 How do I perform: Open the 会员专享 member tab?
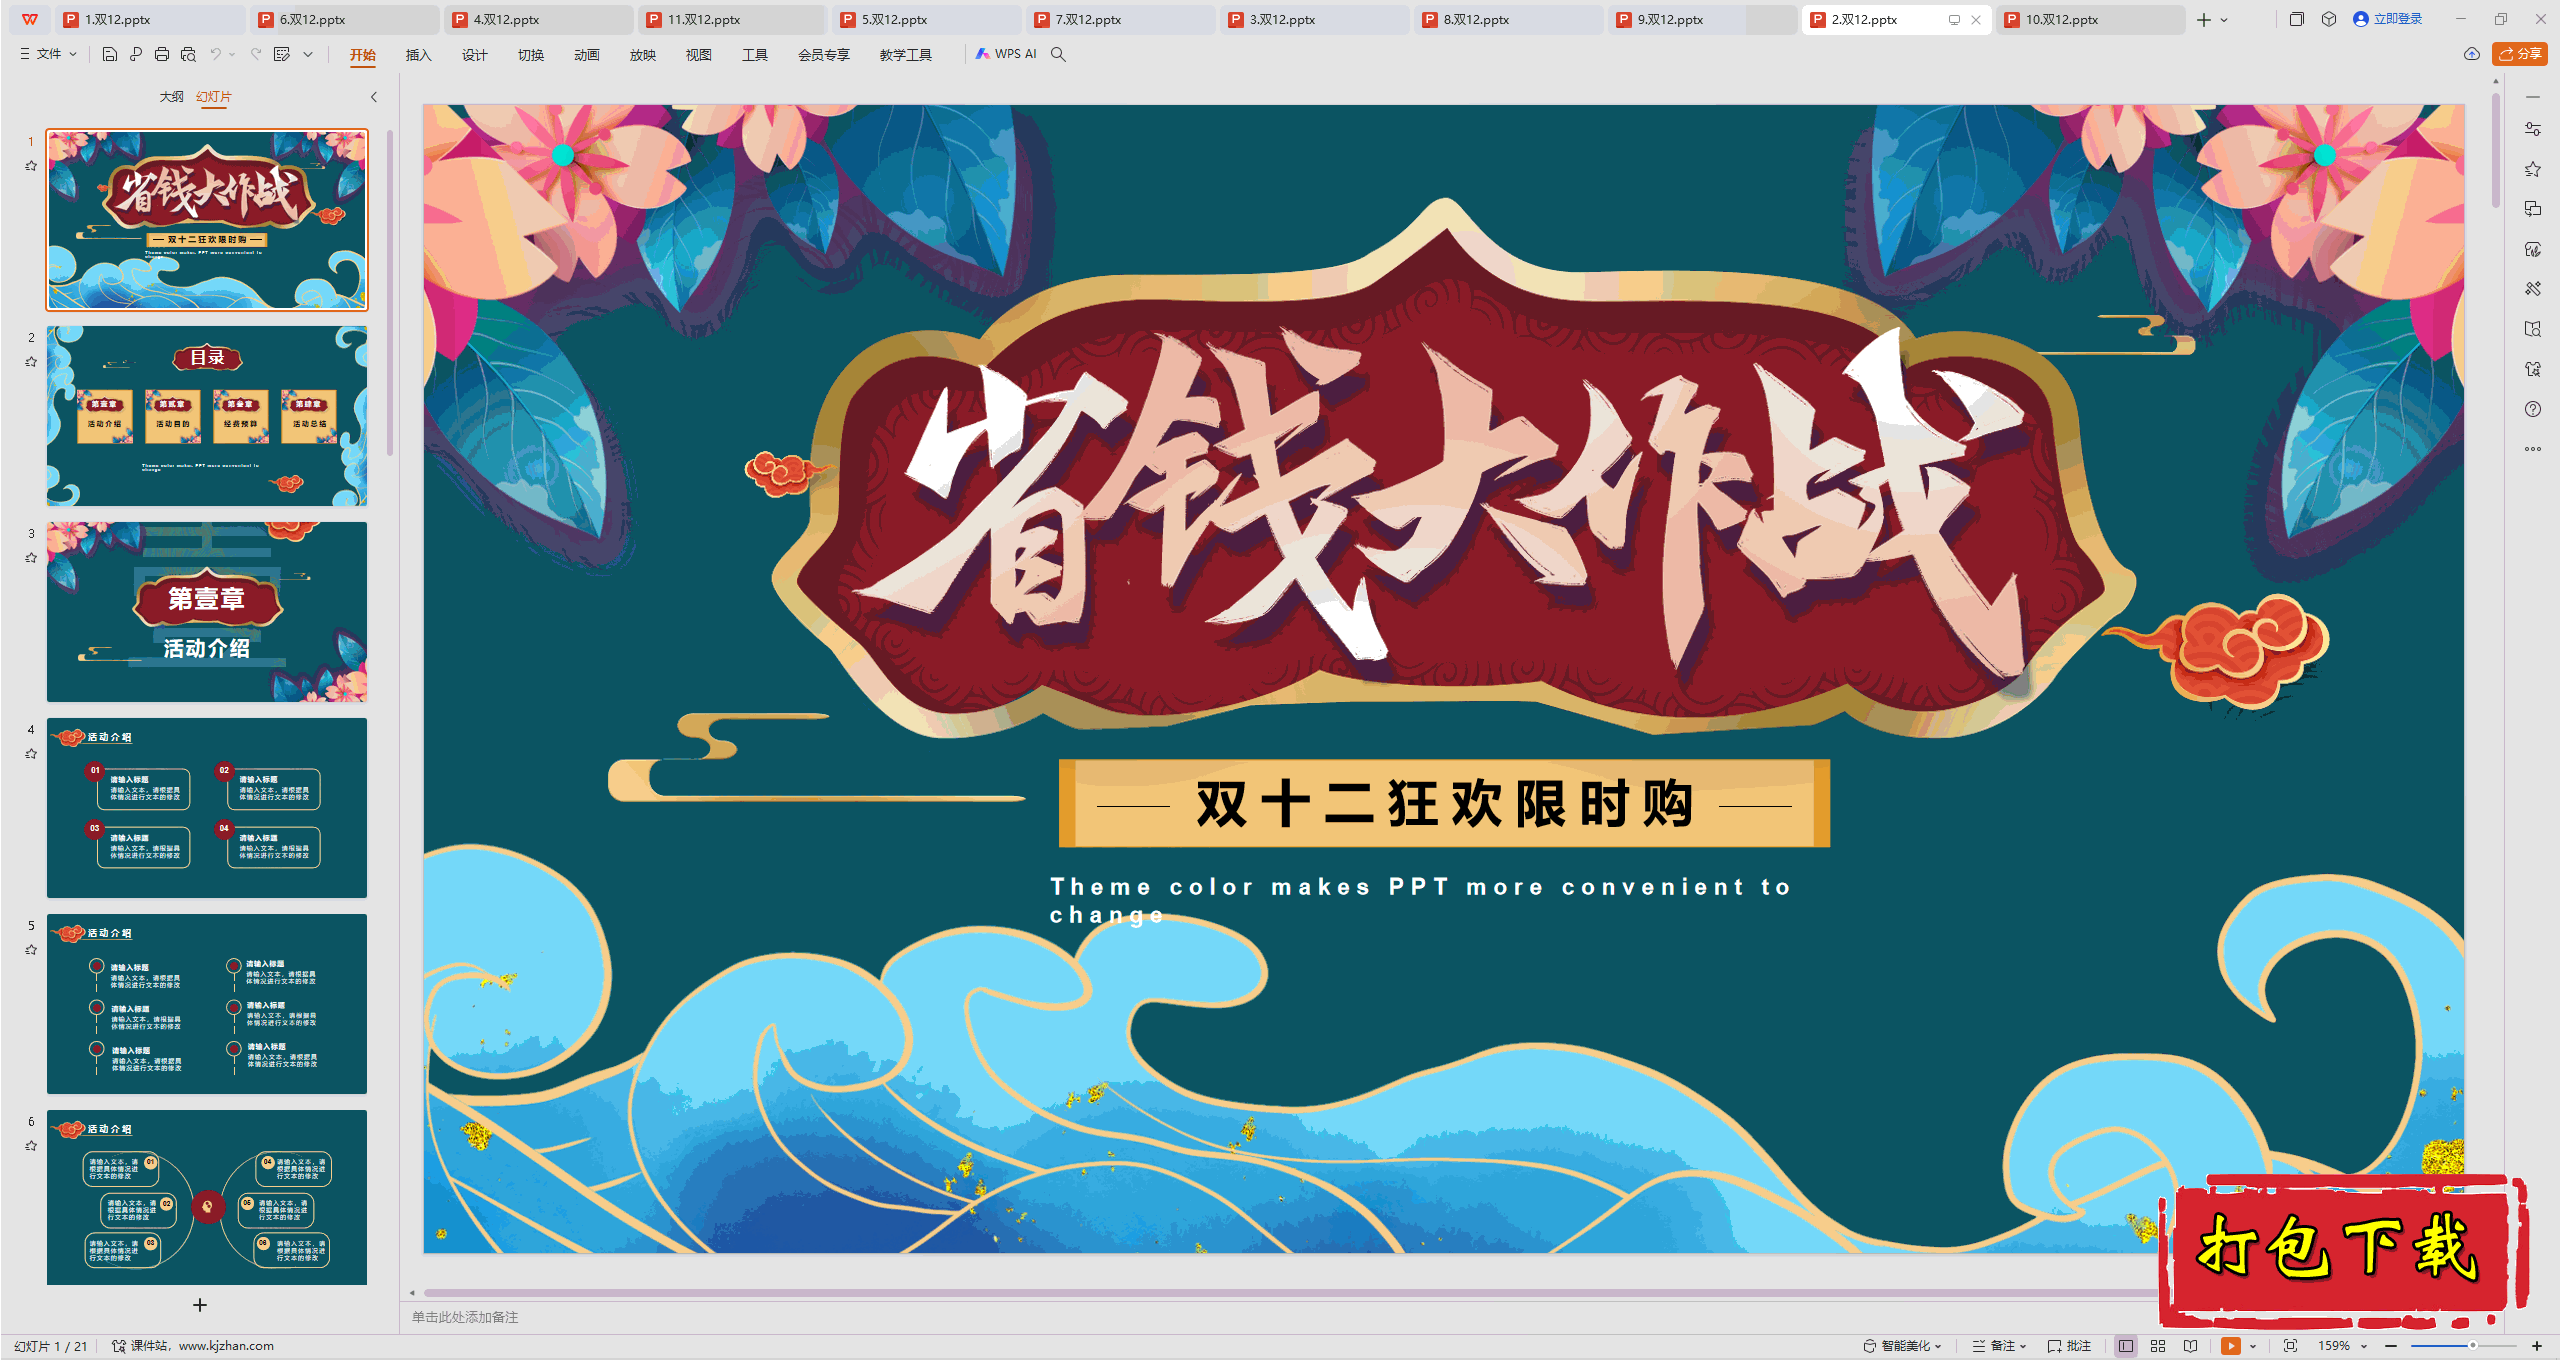coord(823,55)
